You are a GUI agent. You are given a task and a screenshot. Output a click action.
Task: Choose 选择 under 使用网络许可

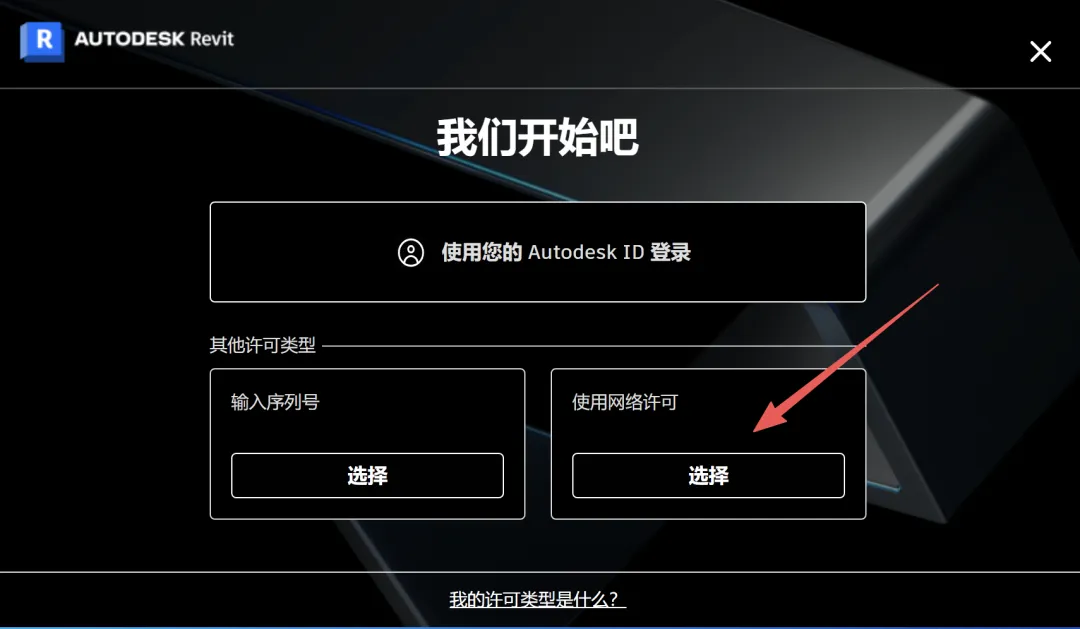pyautogui.click(x=708, y=475)
